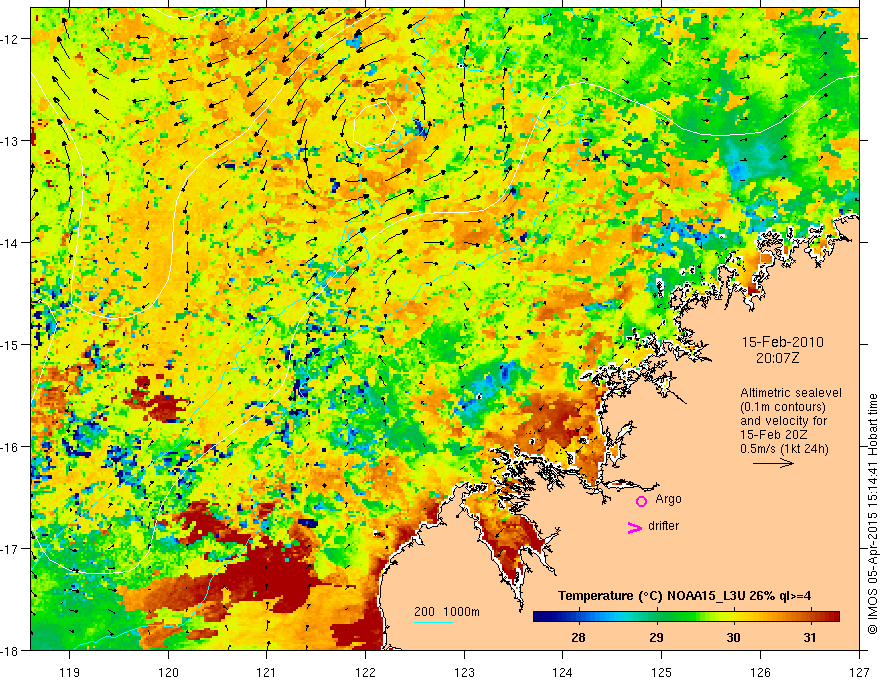Click the 0.5m/s velocity scale arrow
This screenshot has width=880, height=680.
point(773,463)
